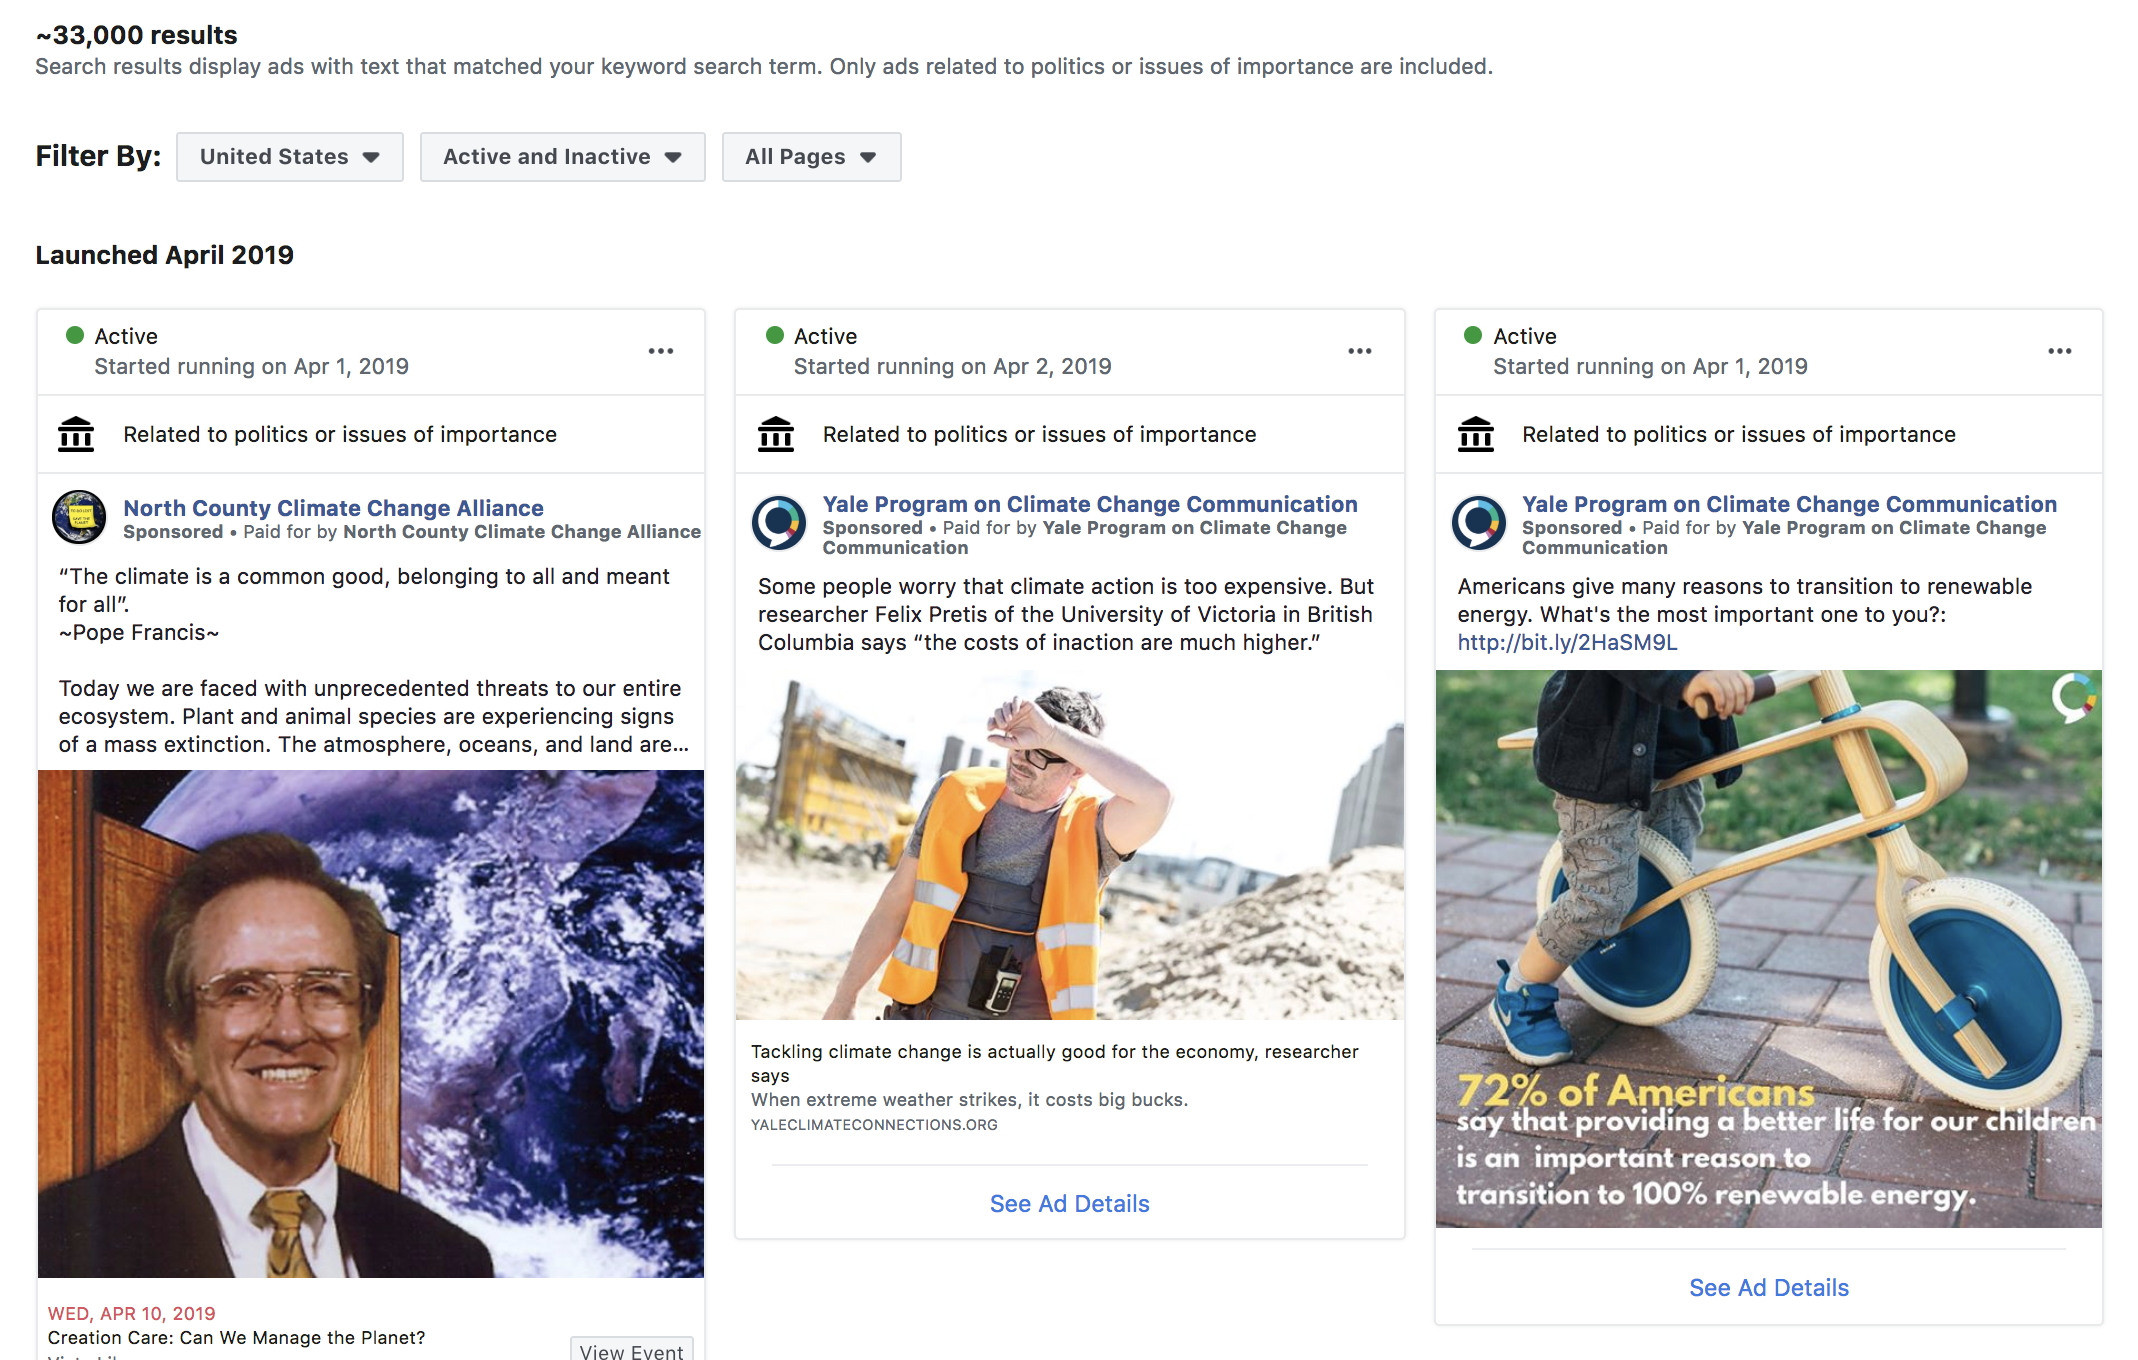Click the YALECLIMATECONNECTIONS.ORG source text
Screen dimensions: 2138x1360
[x=874, y=1125]
